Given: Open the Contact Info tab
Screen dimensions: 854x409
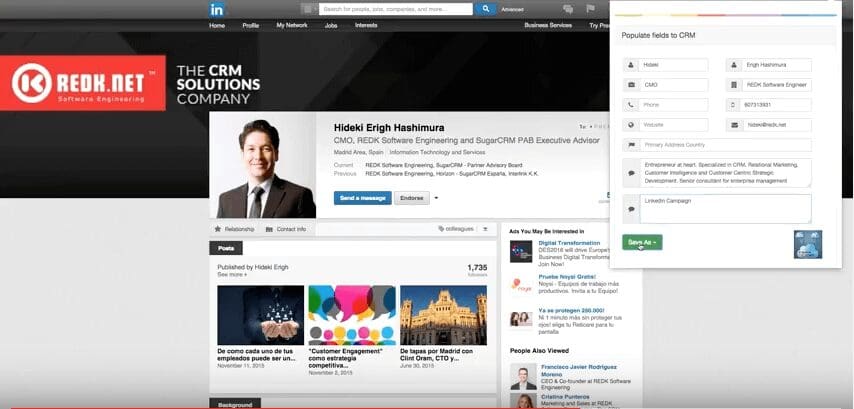Looking at the screenshot, I should [x=286, y=229].
